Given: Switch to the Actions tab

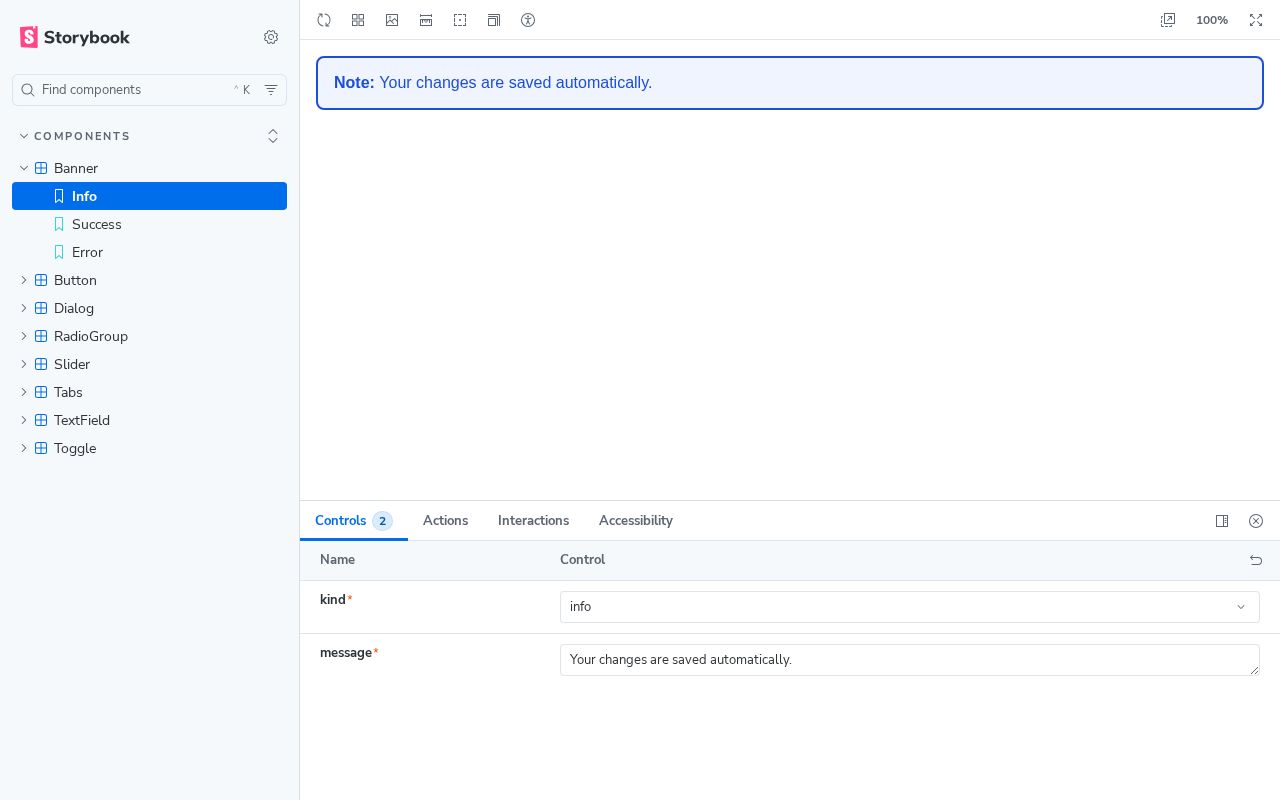Looking at the screenshot, I should 445,521.
